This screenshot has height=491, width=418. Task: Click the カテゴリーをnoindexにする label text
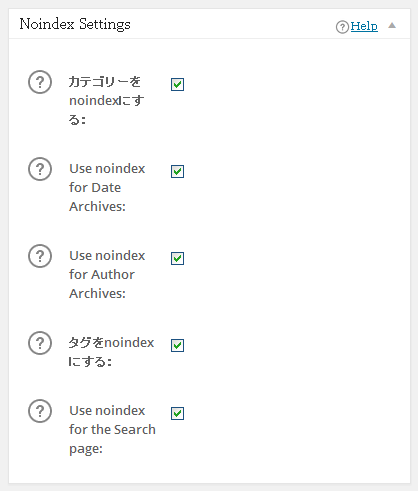click(x=106, y=100)
